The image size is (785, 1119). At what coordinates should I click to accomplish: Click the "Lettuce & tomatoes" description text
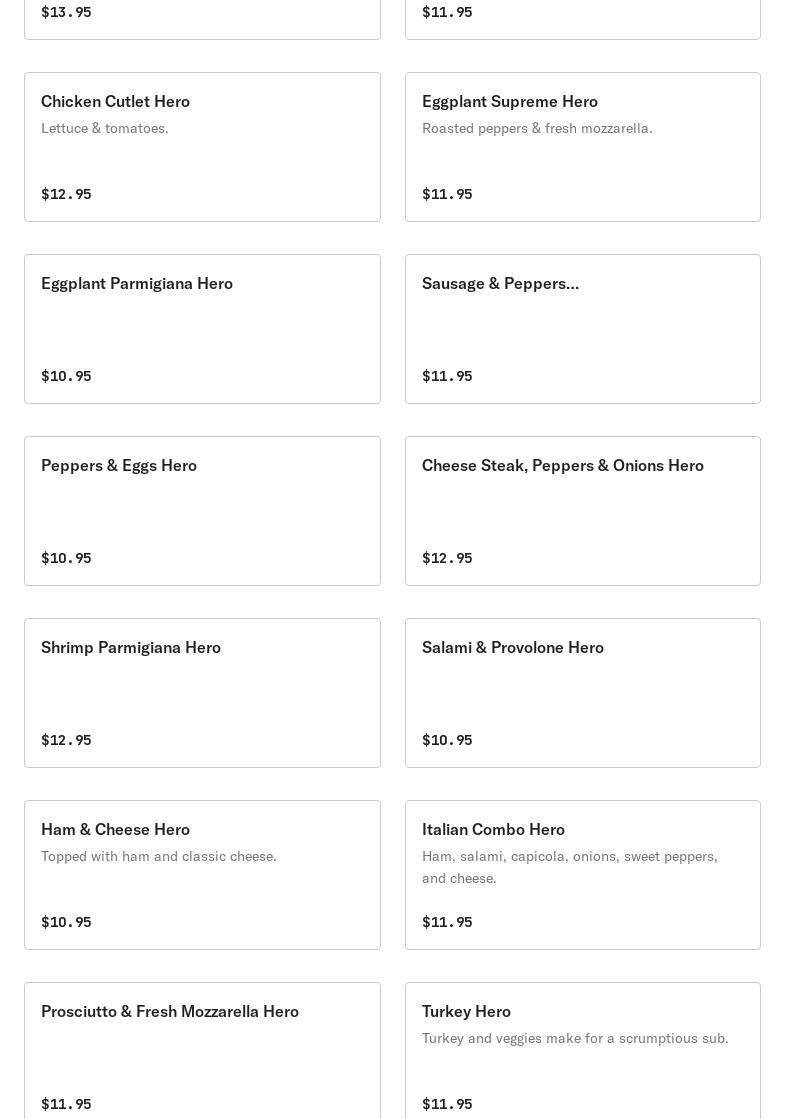(x=105, y=128)
